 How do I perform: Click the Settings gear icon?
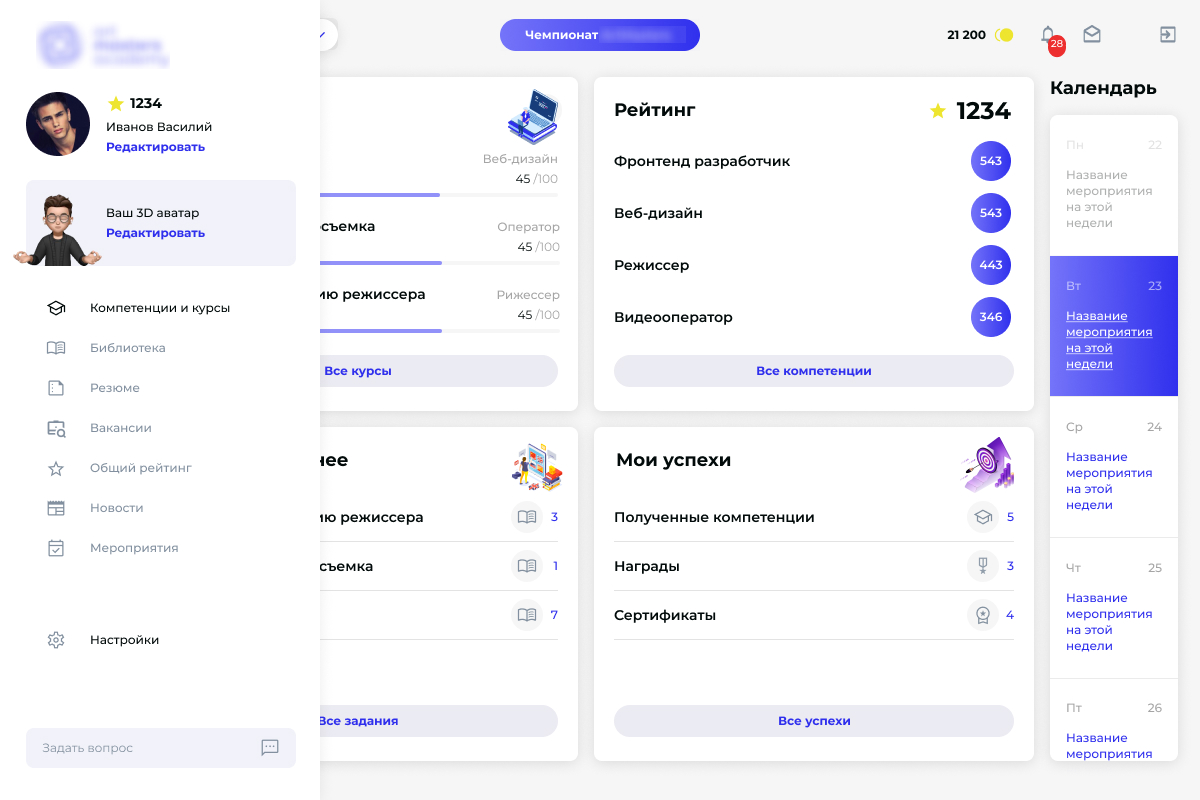(x=56, y=640)
